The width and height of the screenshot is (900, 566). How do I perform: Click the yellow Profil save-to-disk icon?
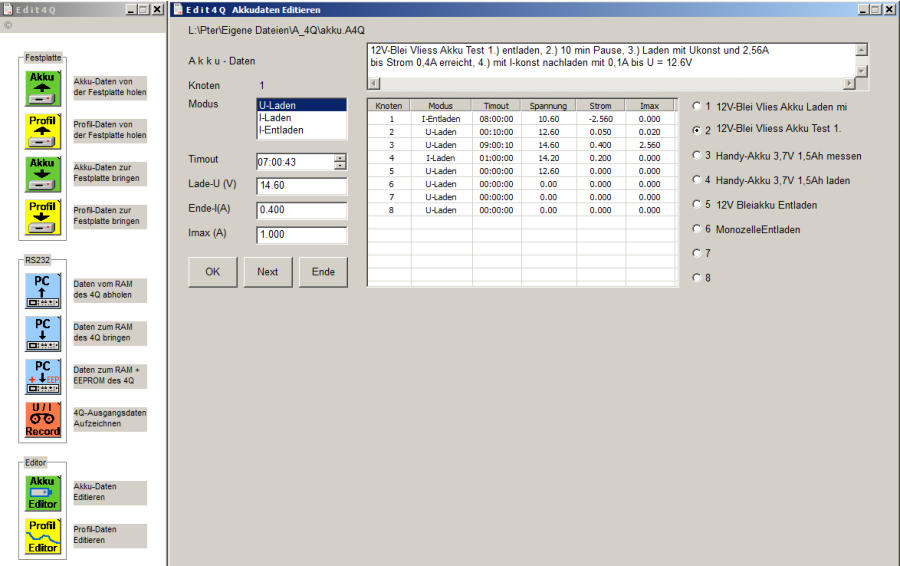42,218
